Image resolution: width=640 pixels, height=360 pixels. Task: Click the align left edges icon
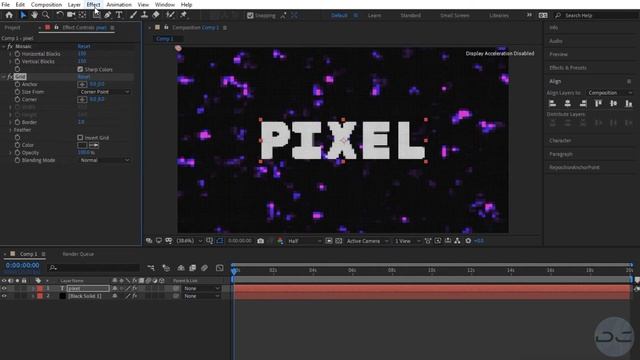[553, 104]
